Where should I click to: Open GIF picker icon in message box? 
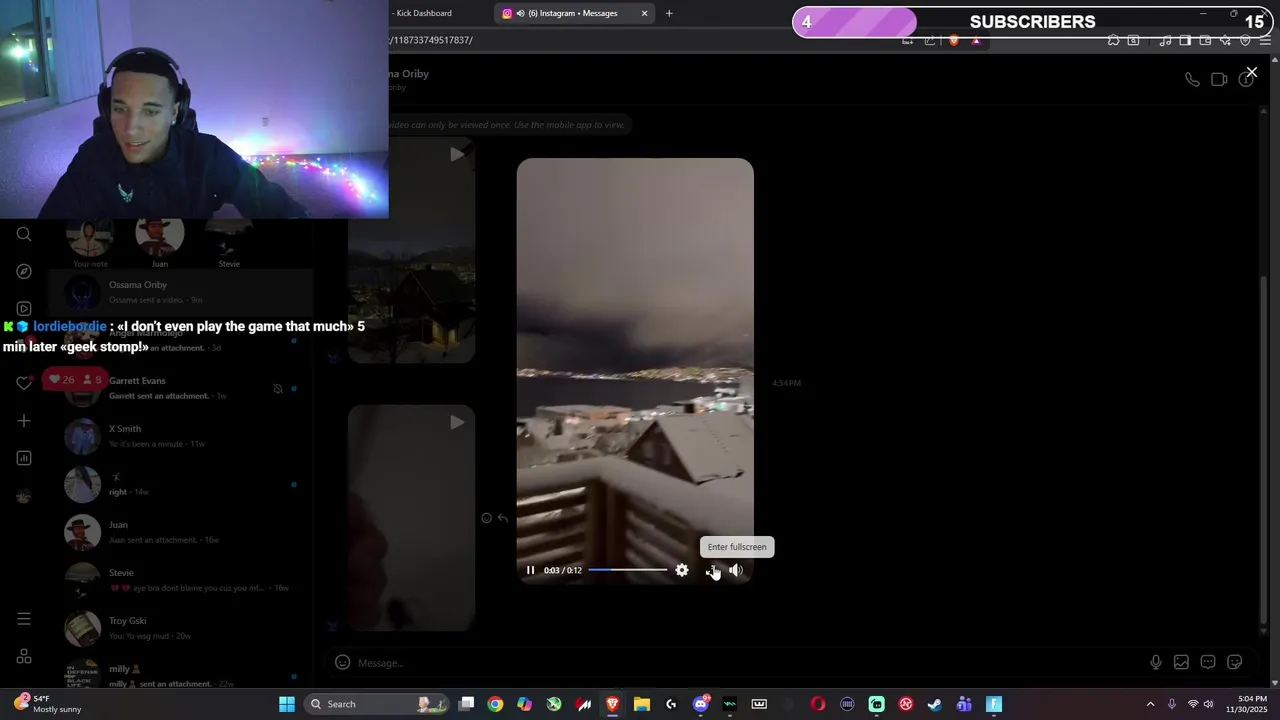tap(1208, 662)
